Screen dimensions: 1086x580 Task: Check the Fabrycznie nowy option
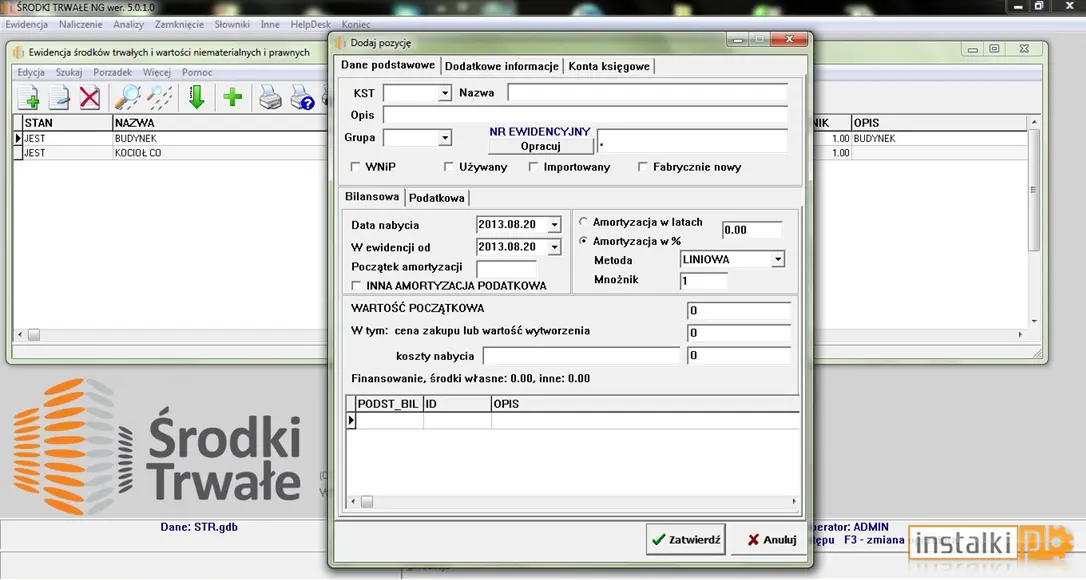click(643, 166)
